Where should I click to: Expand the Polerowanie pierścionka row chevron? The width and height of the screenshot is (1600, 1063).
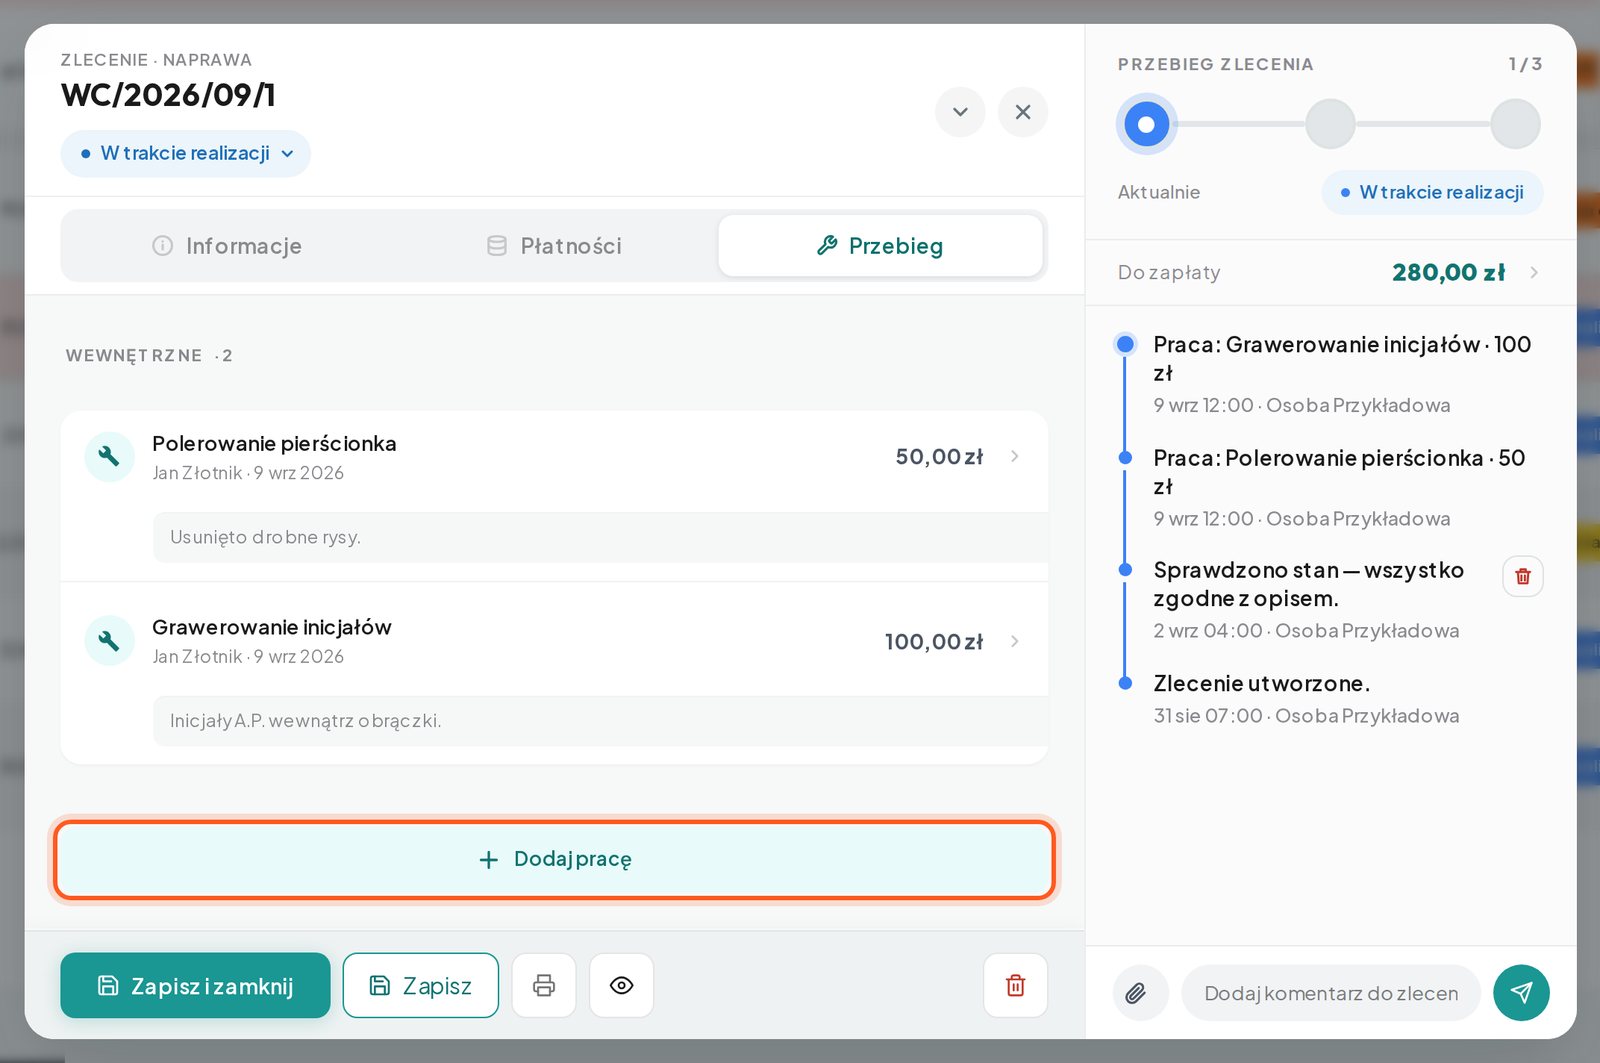pyautogui.click(x=1014, y=456)
